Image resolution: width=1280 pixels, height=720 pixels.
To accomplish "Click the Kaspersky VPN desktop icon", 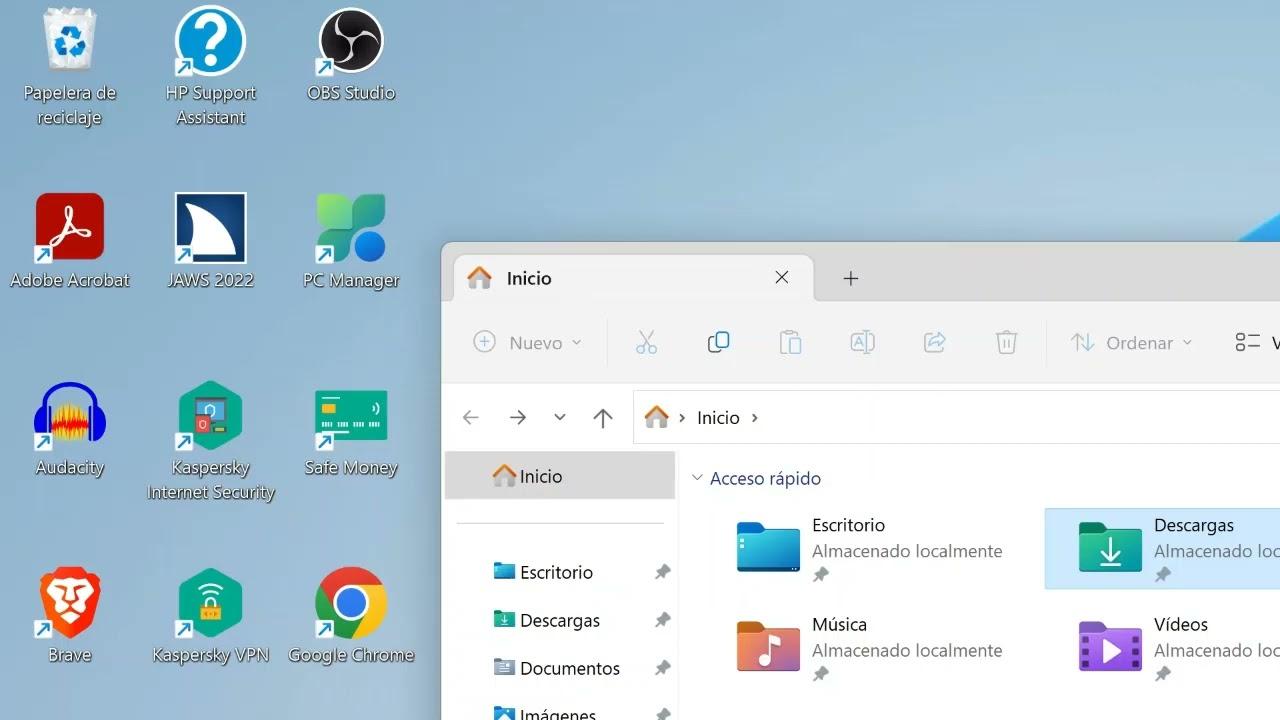I will click(x=210, y=616).
